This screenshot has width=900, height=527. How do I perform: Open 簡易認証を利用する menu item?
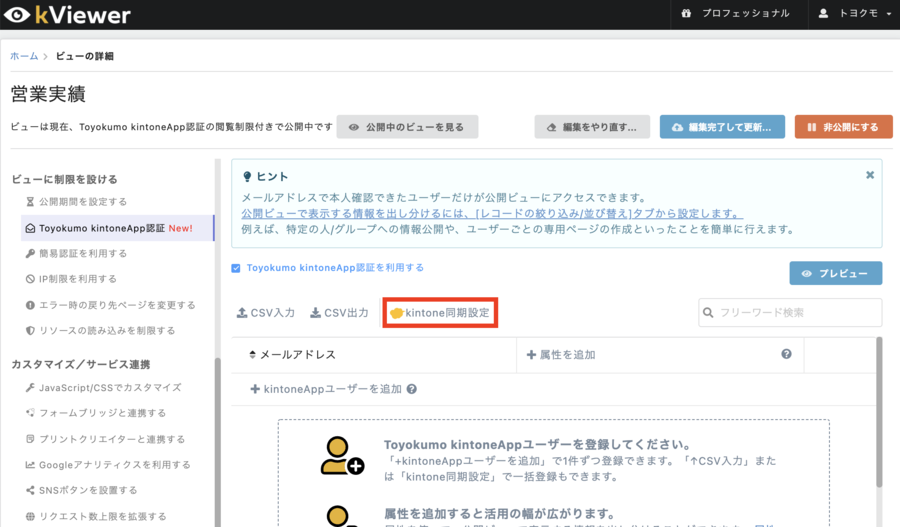[83, 253]
